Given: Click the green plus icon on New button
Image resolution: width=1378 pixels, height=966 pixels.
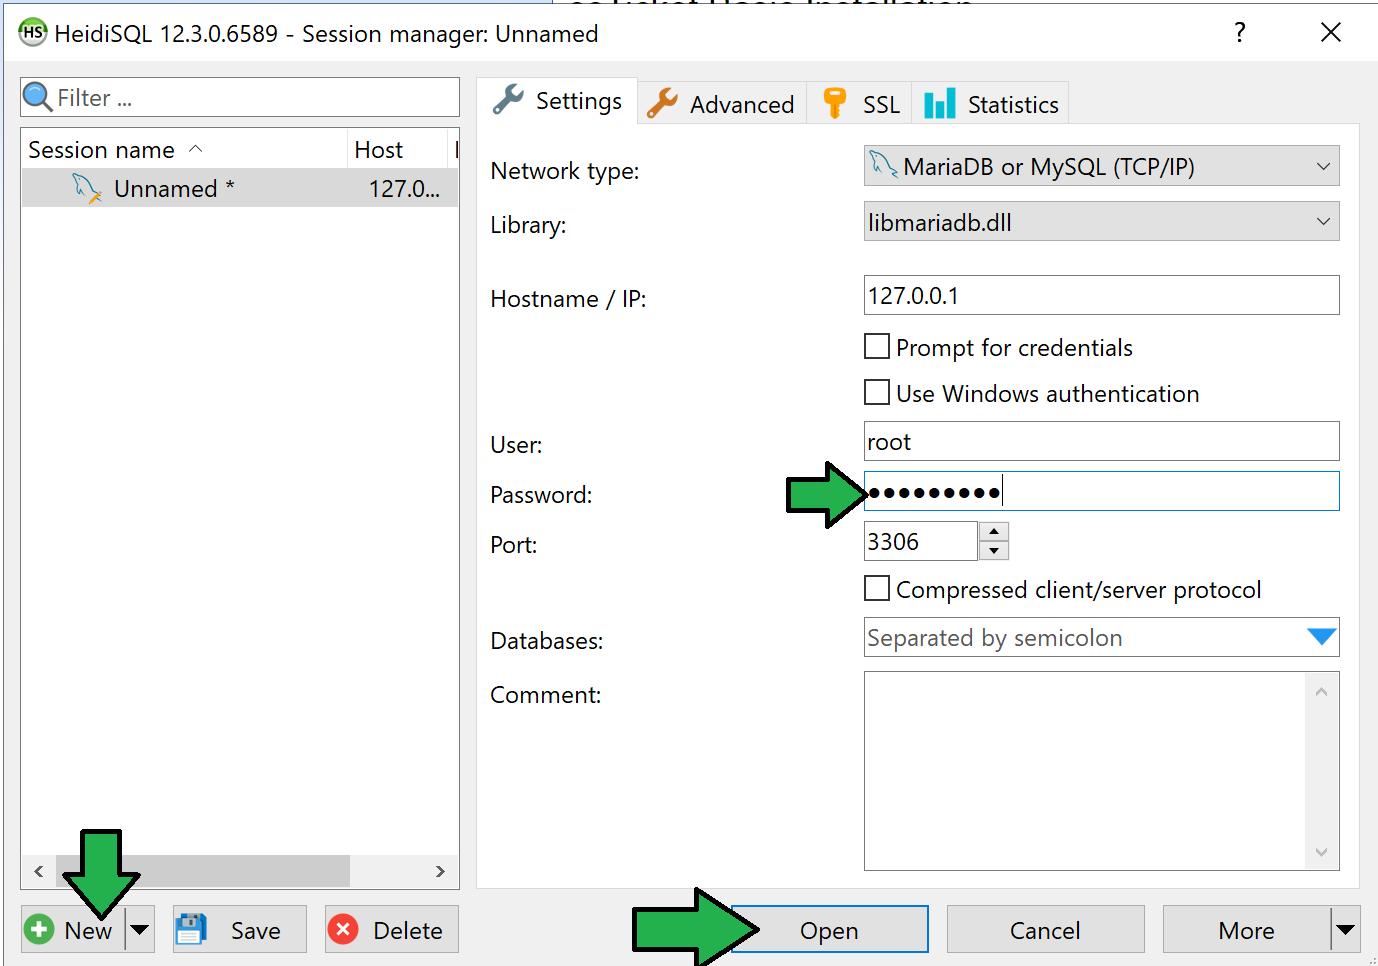Looking at the screenshot, I should pyautogui.click(x=39, y=929).
